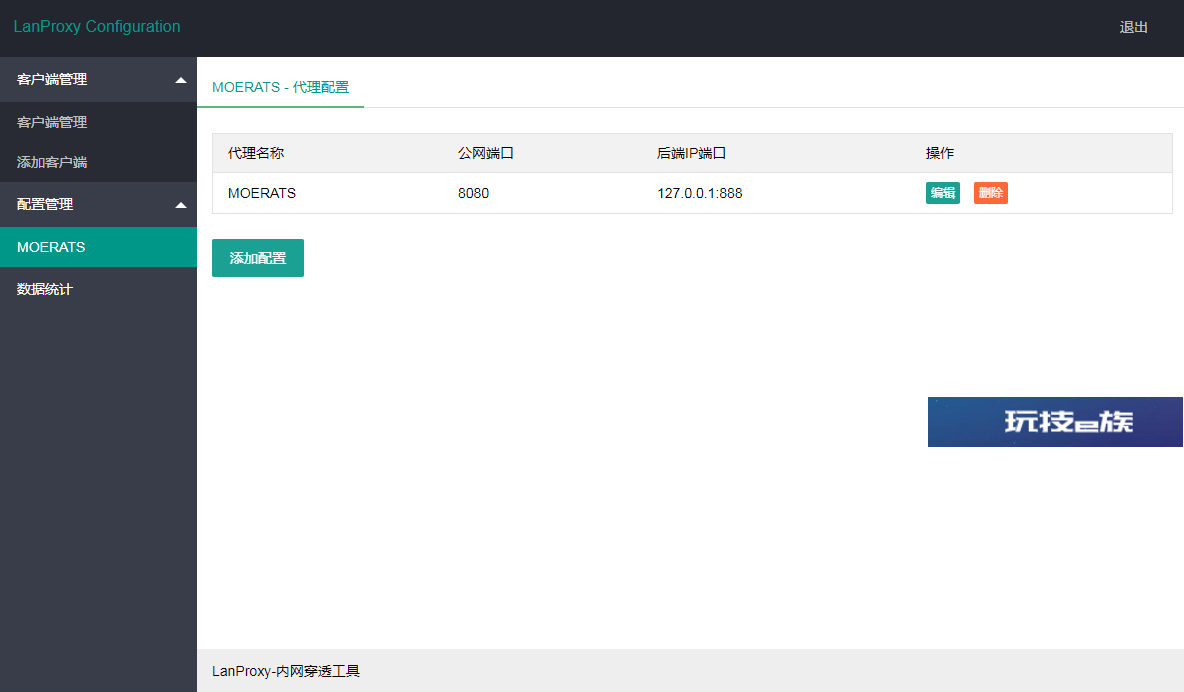Click the 代理名称 column header

pyautogui.click(x=256, y=153)
